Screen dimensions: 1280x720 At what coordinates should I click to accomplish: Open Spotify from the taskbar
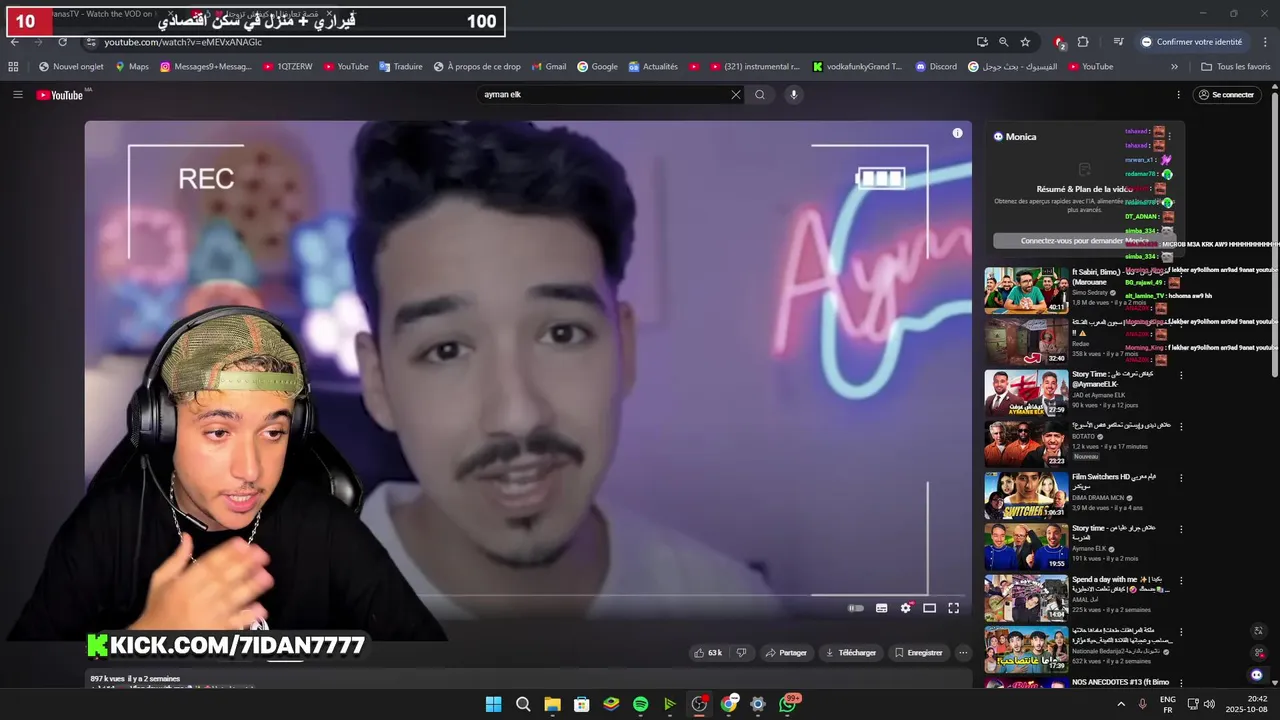click(x=640, y=704)
